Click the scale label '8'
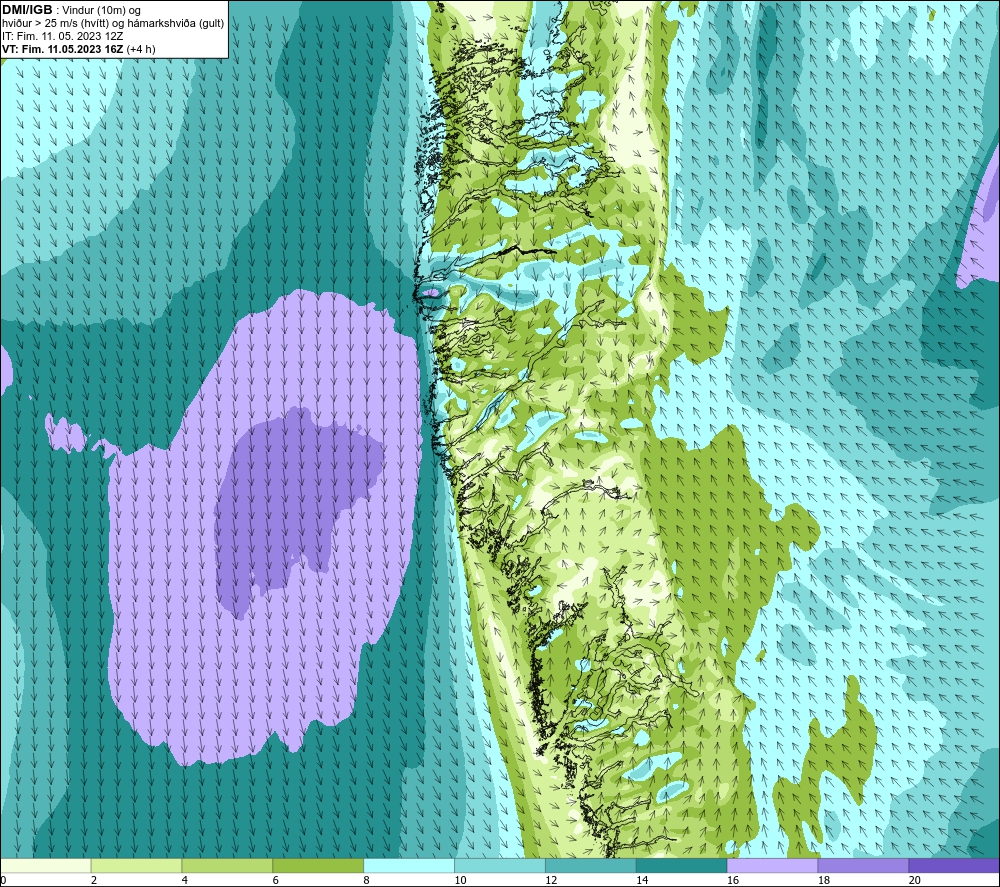1000x887 pixels. tap(366, 880)
